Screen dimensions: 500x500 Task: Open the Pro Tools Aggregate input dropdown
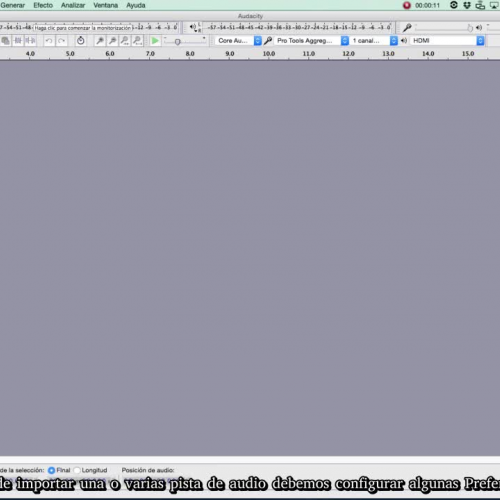pyautogui.click(x=312, y=41)
